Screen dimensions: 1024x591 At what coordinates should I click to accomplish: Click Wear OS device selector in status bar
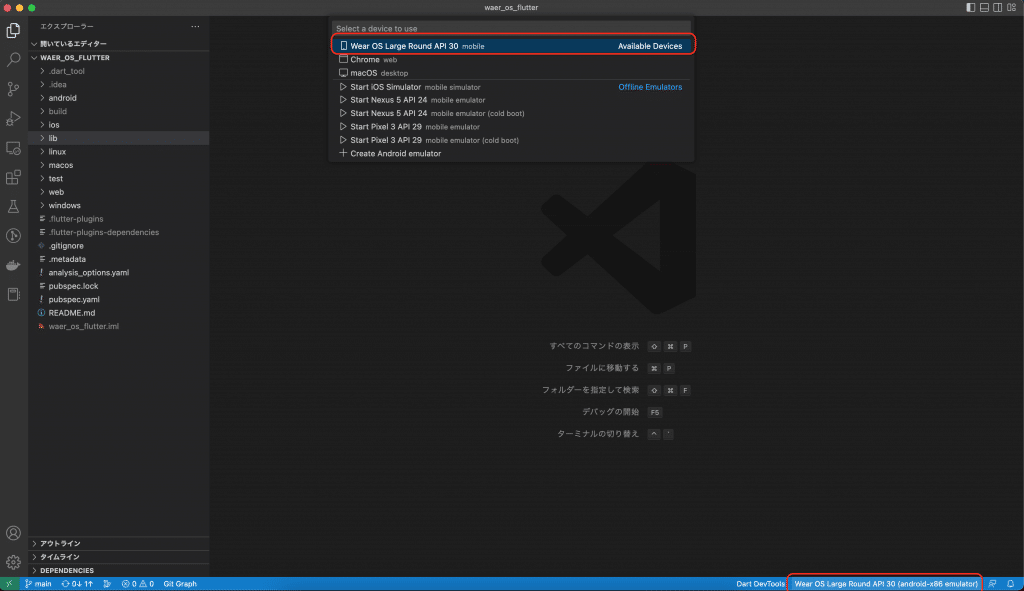886,584
